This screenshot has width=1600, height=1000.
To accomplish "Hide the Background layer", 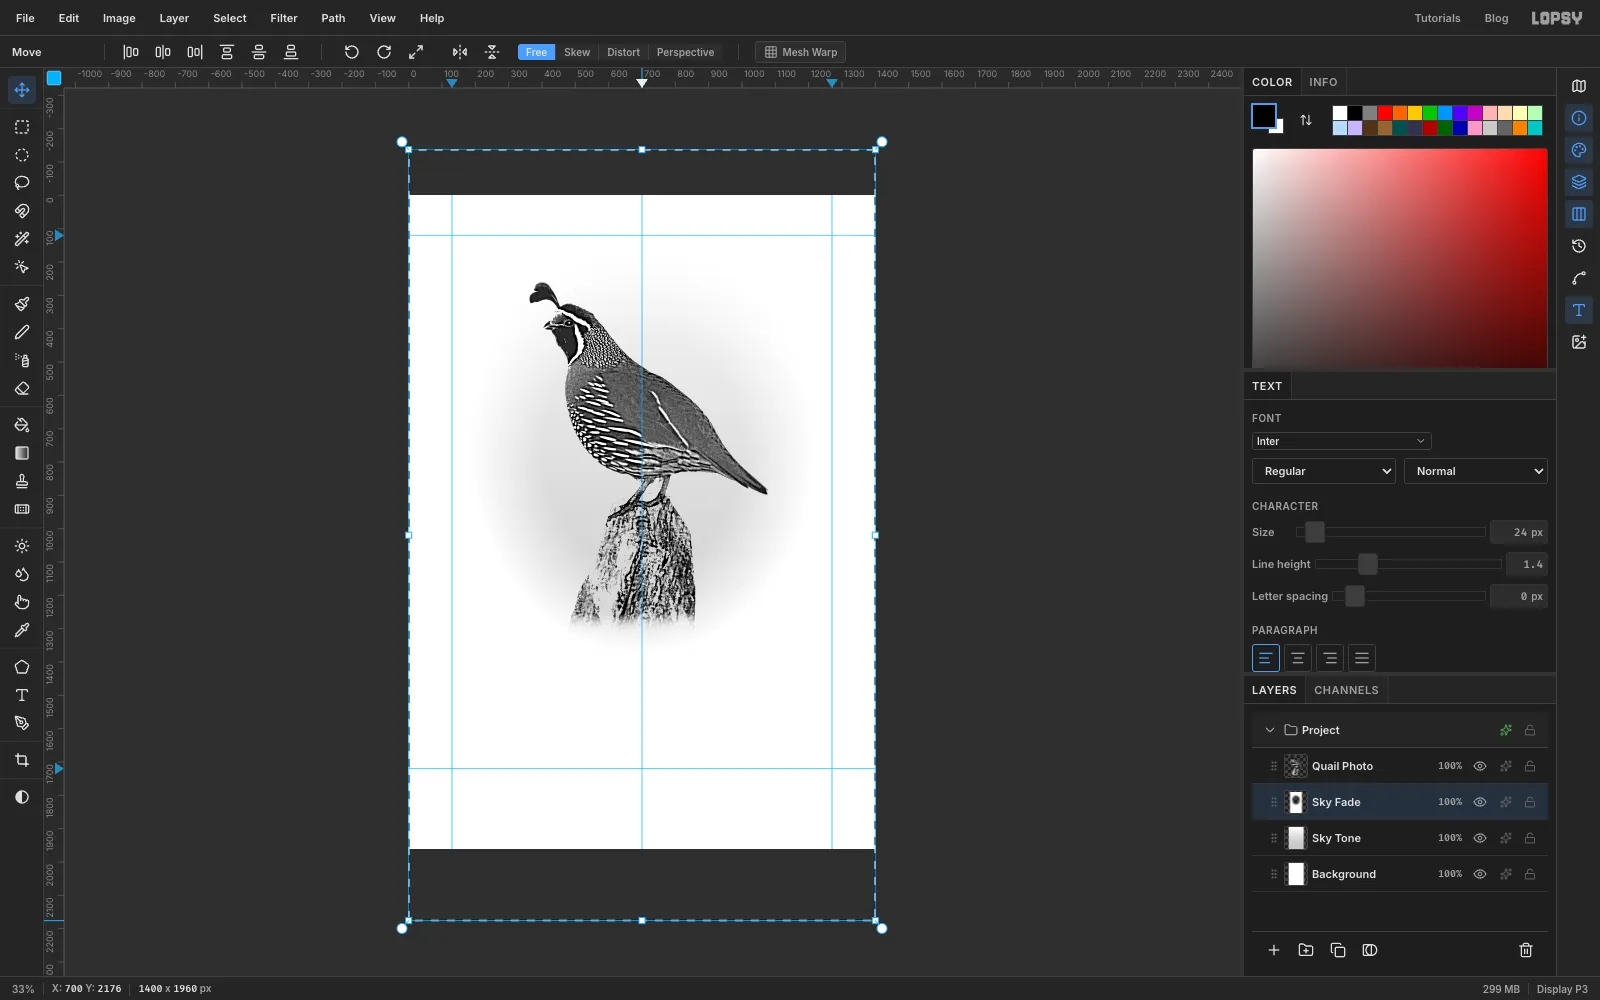I will [1480, 874].
